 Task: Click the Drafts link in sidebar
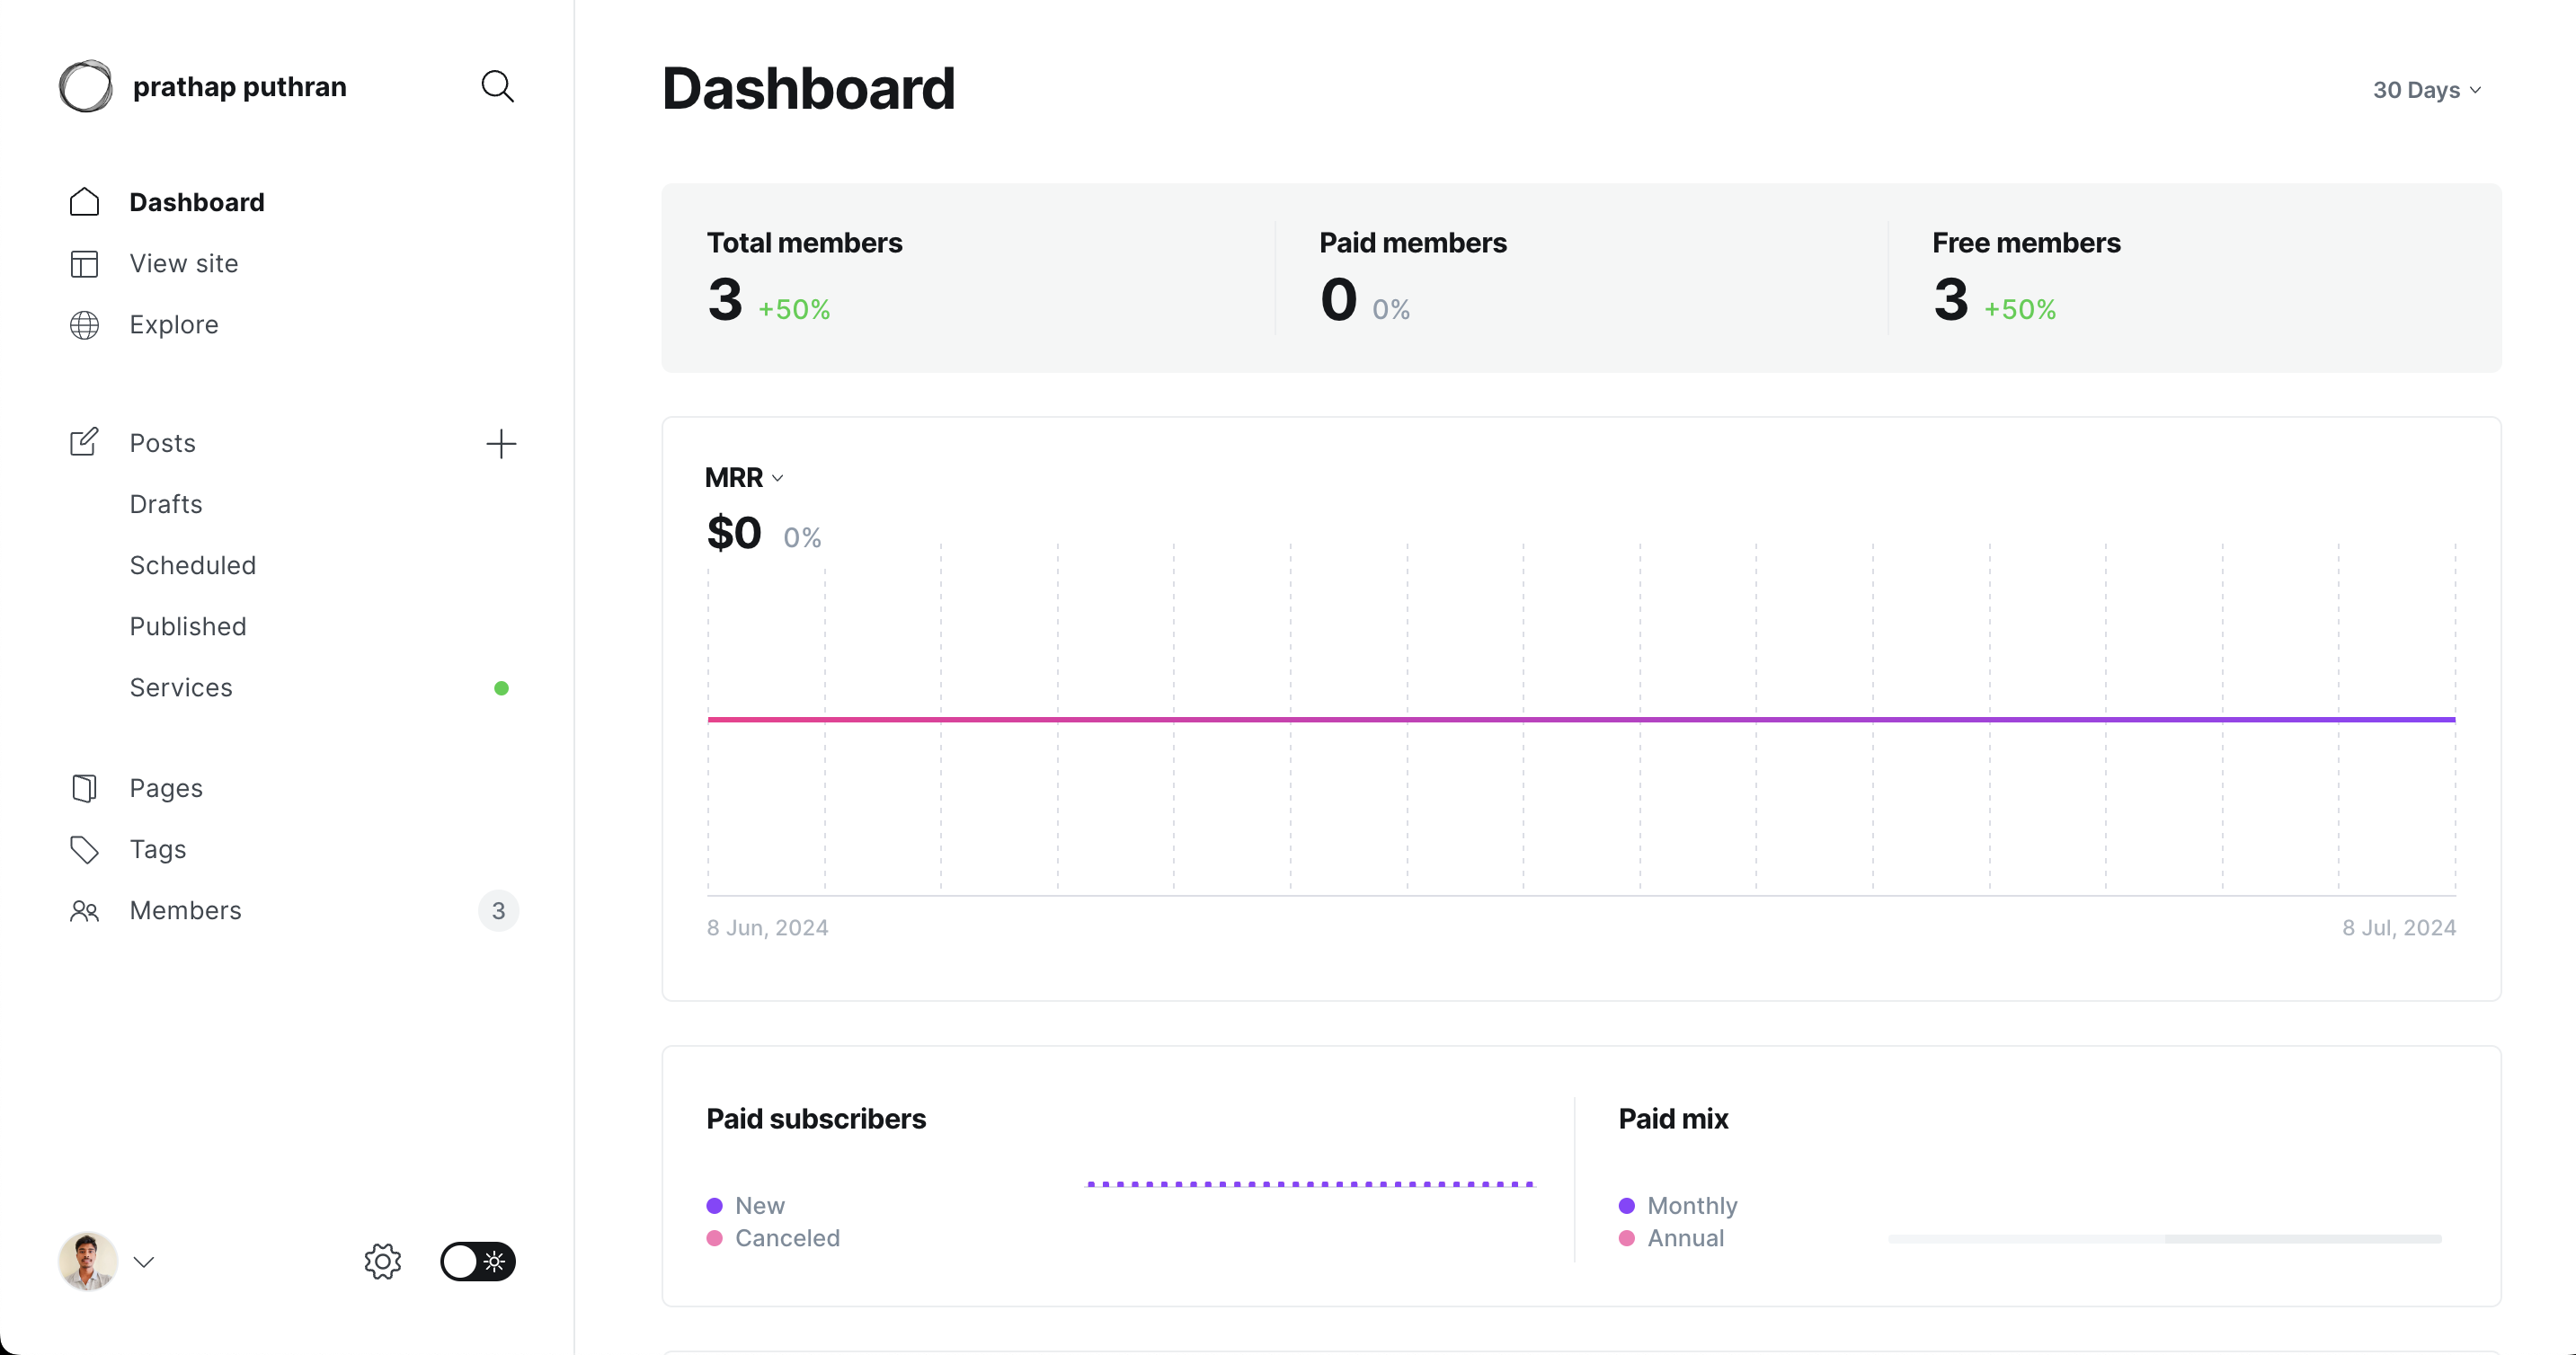coord(165,502)
